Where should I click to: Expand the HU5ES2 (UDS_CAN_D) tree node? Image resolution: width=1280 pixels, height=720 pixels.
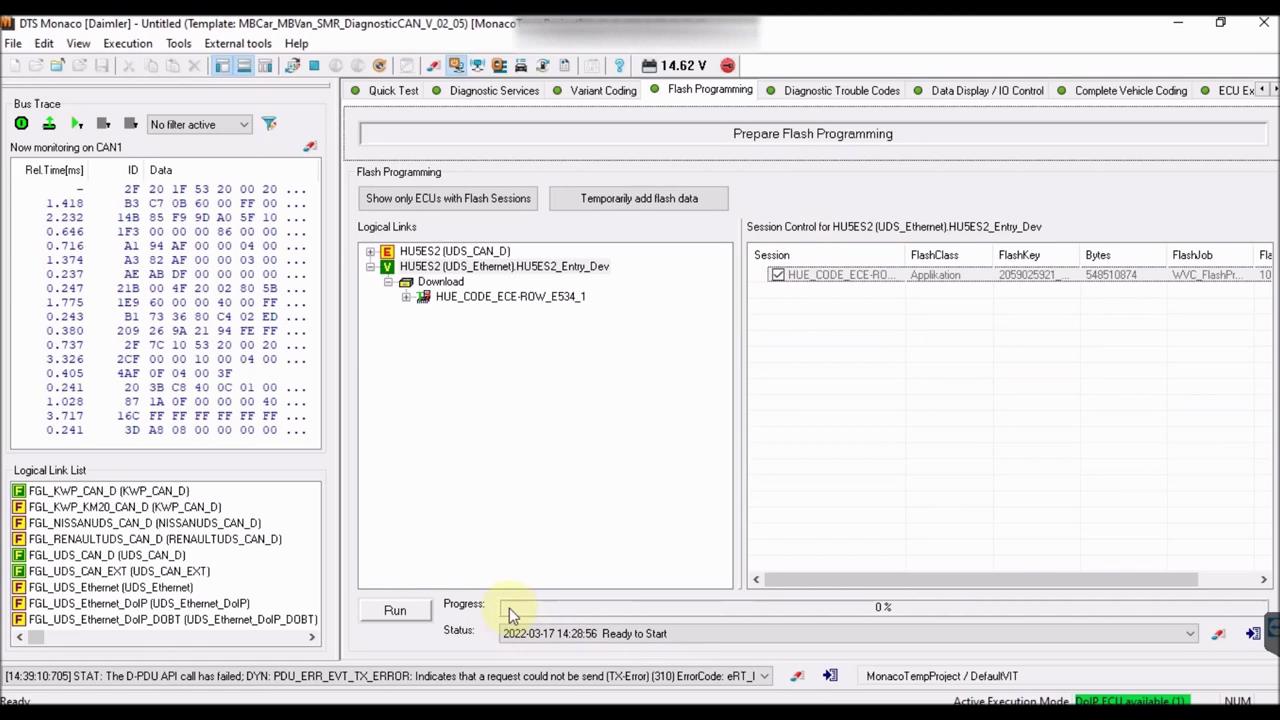[x=370, y=252]
